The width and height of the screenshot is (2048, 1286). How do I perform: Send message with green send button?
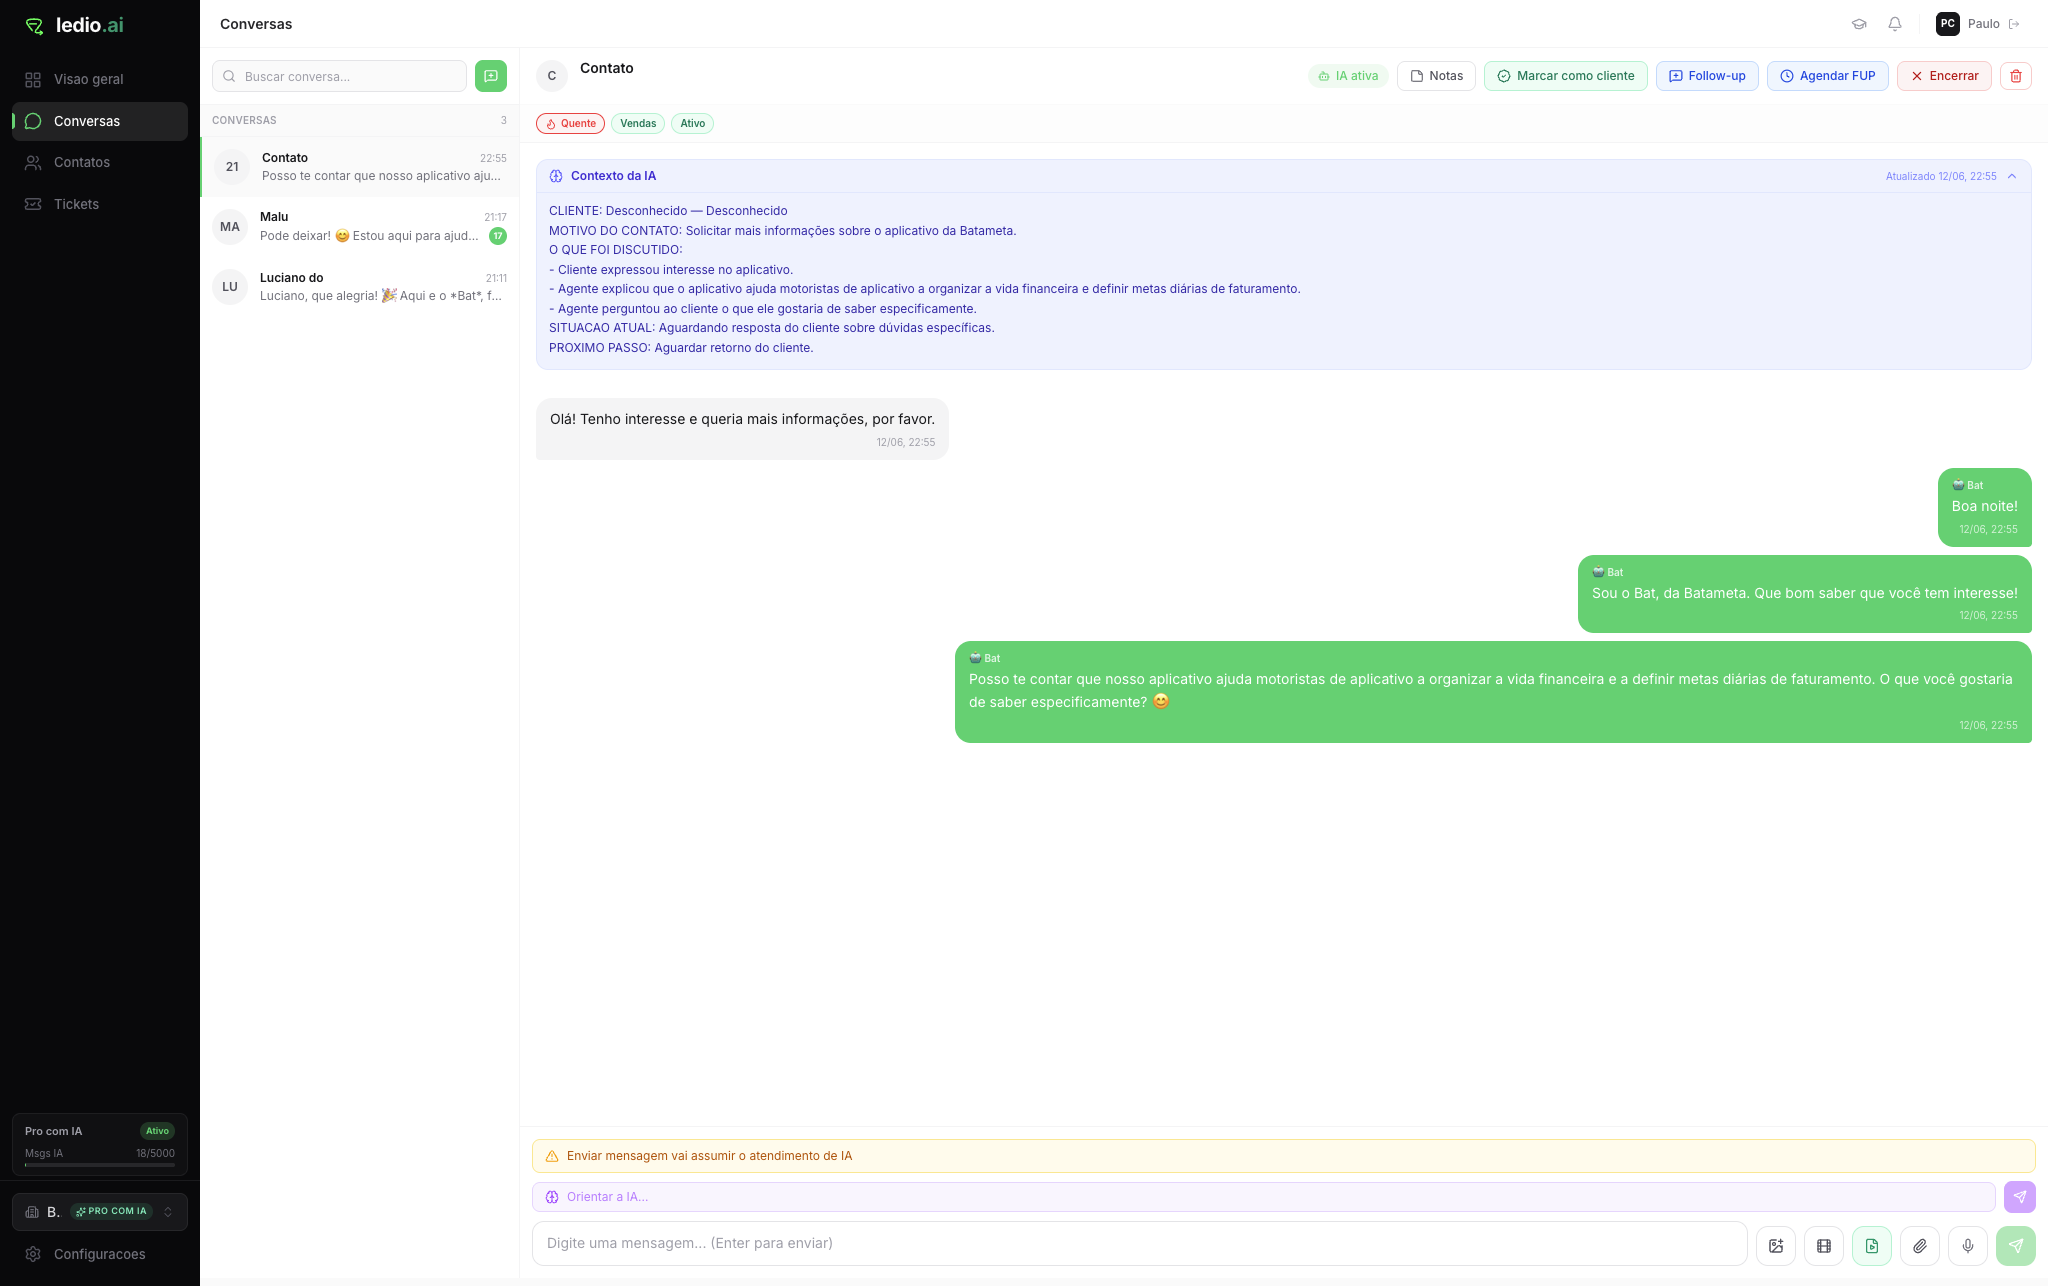[2016, 1246]
